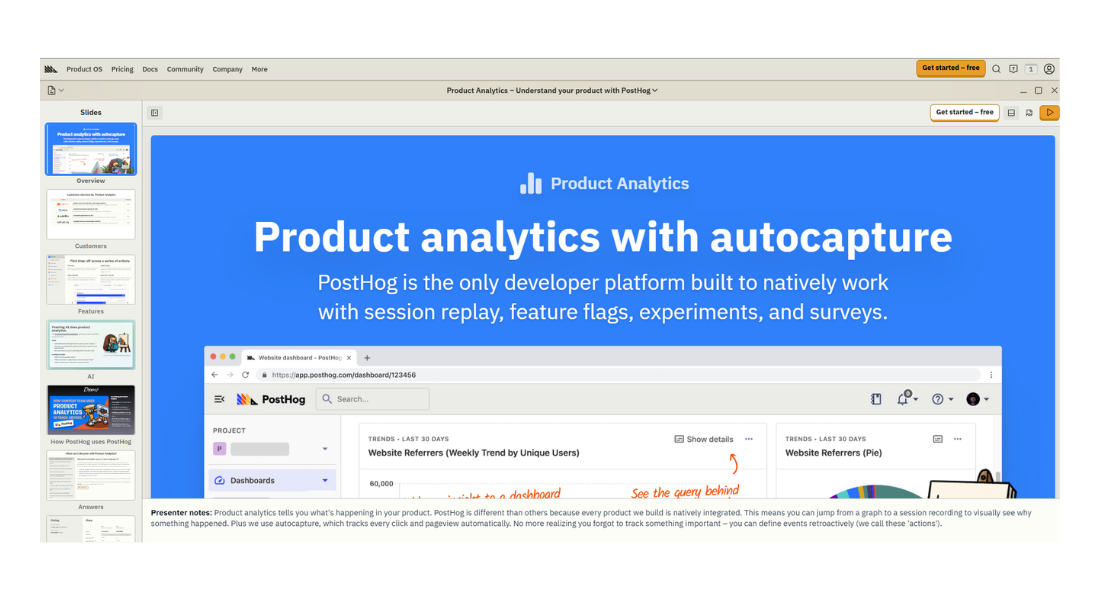Toggle the slides sidebar panel icon
This screenshot has height=600, width=1100.
[x=154, y=113]
